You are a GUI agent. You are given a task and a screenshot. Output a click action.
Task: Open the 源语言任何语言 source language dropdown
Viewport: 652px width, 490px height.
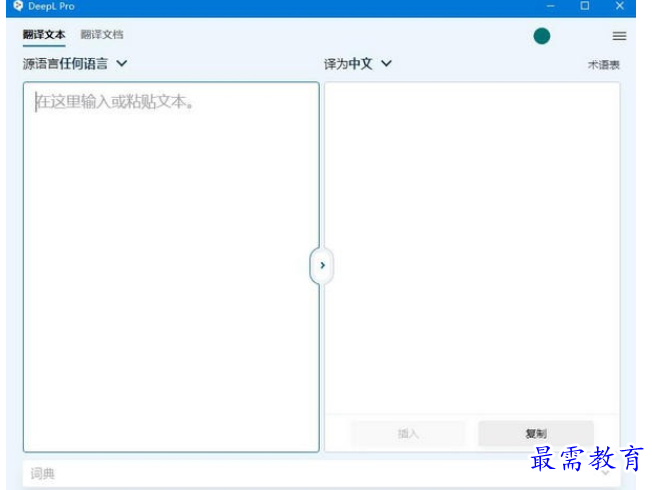tap(75, 64)
